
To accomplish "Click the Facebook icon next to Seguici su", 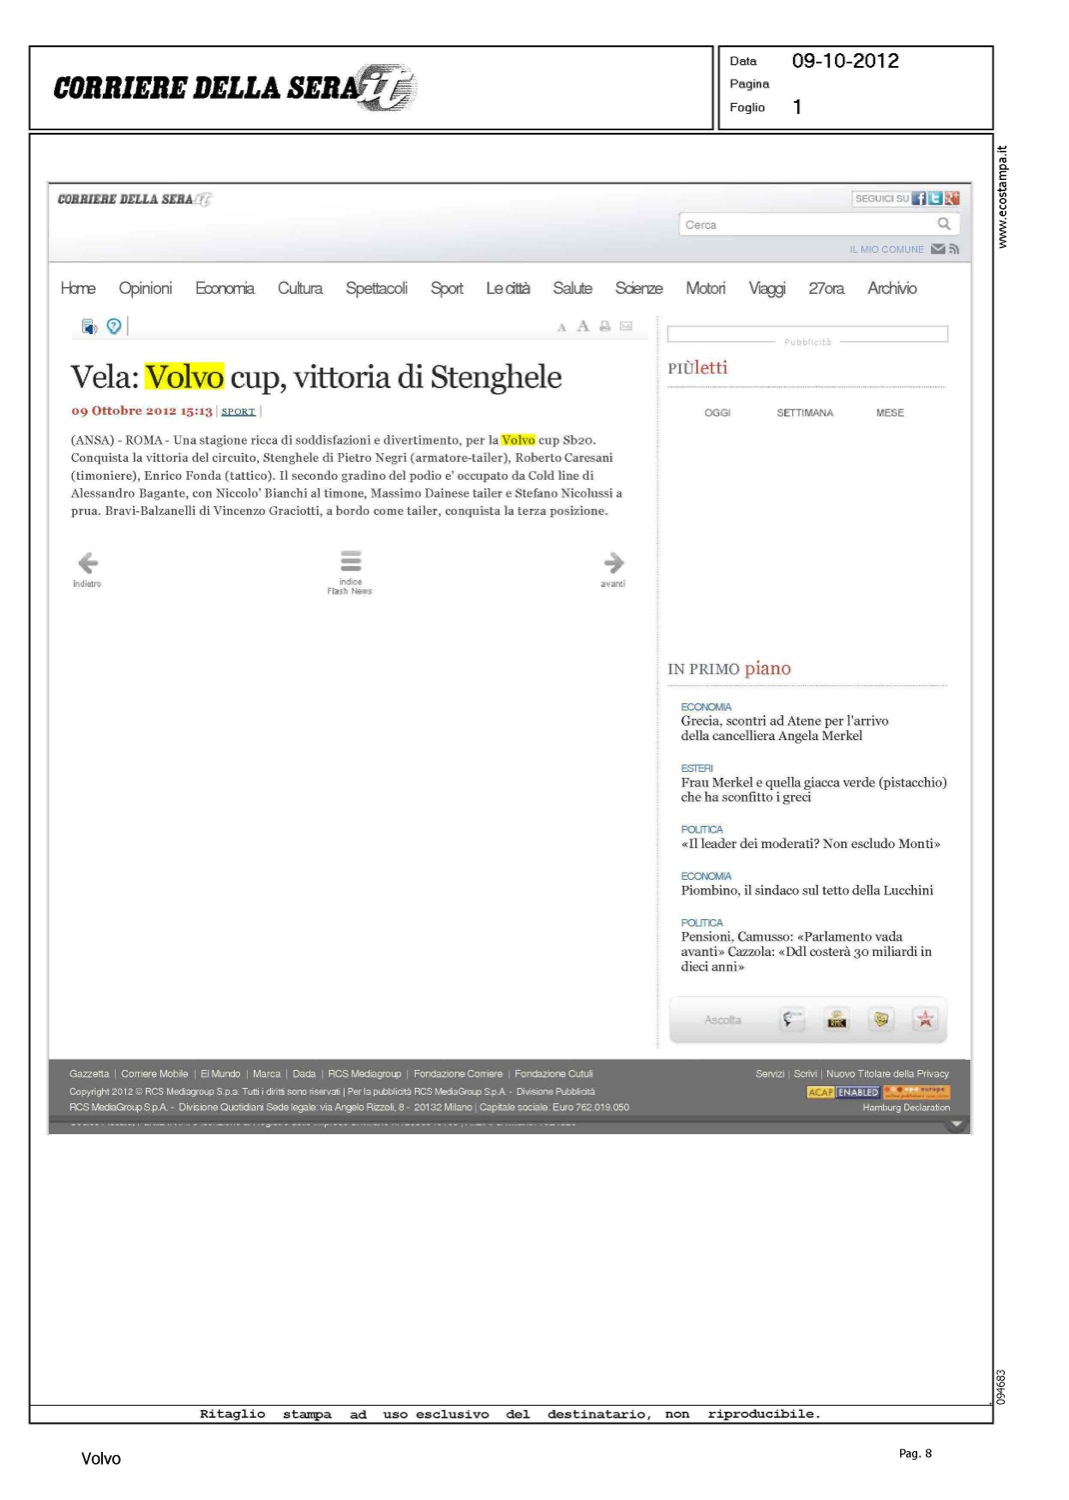I will point(918,199).
